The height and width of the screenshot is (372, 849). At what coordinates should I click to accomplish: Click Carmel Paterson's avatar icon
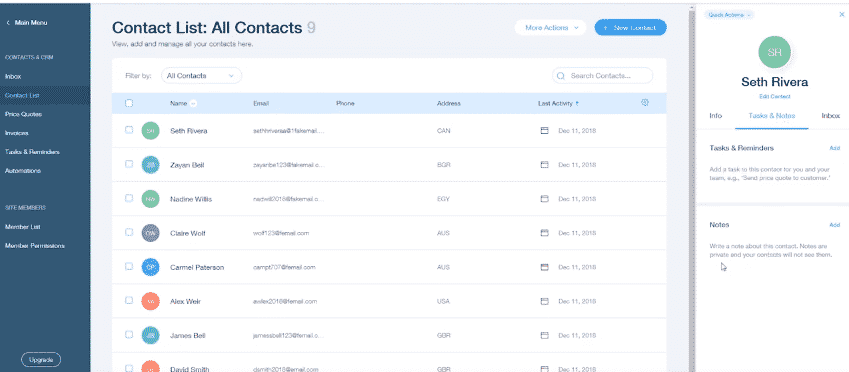[x=151, y=267]
